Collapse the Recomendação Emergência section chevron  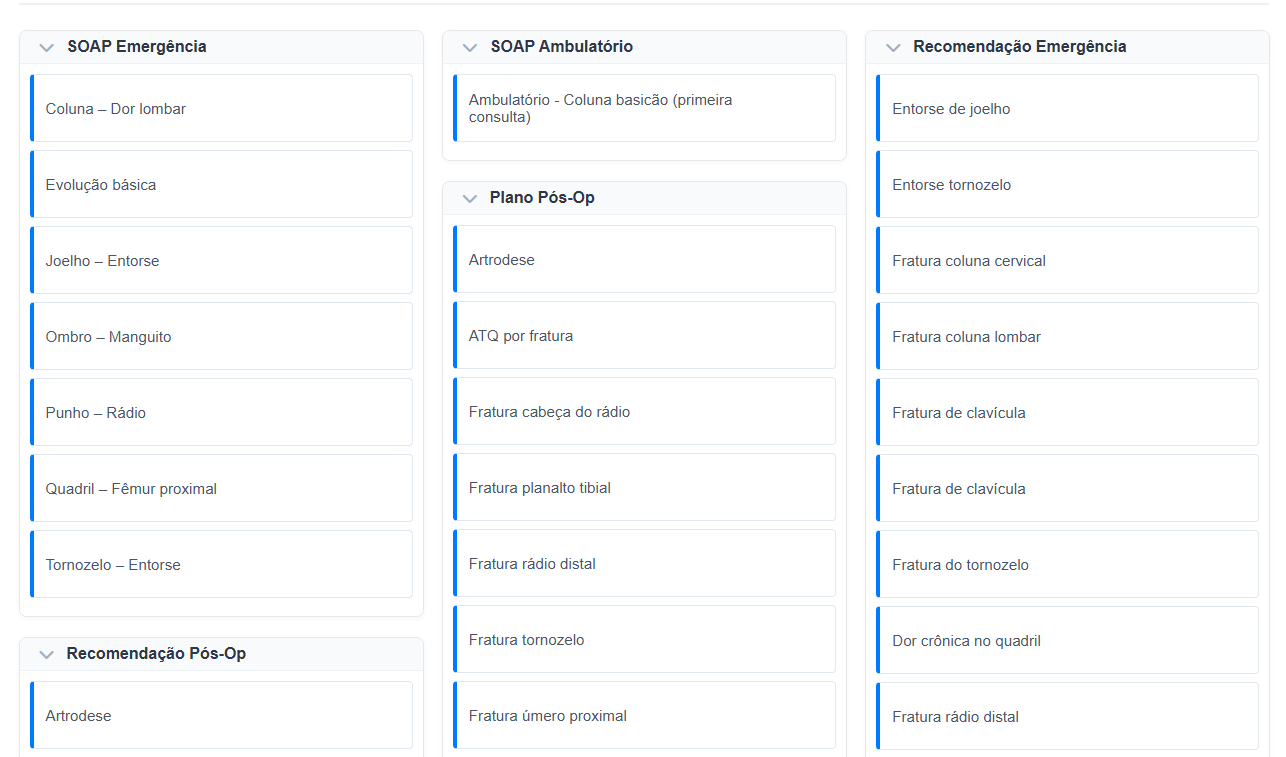coord(892,47)
